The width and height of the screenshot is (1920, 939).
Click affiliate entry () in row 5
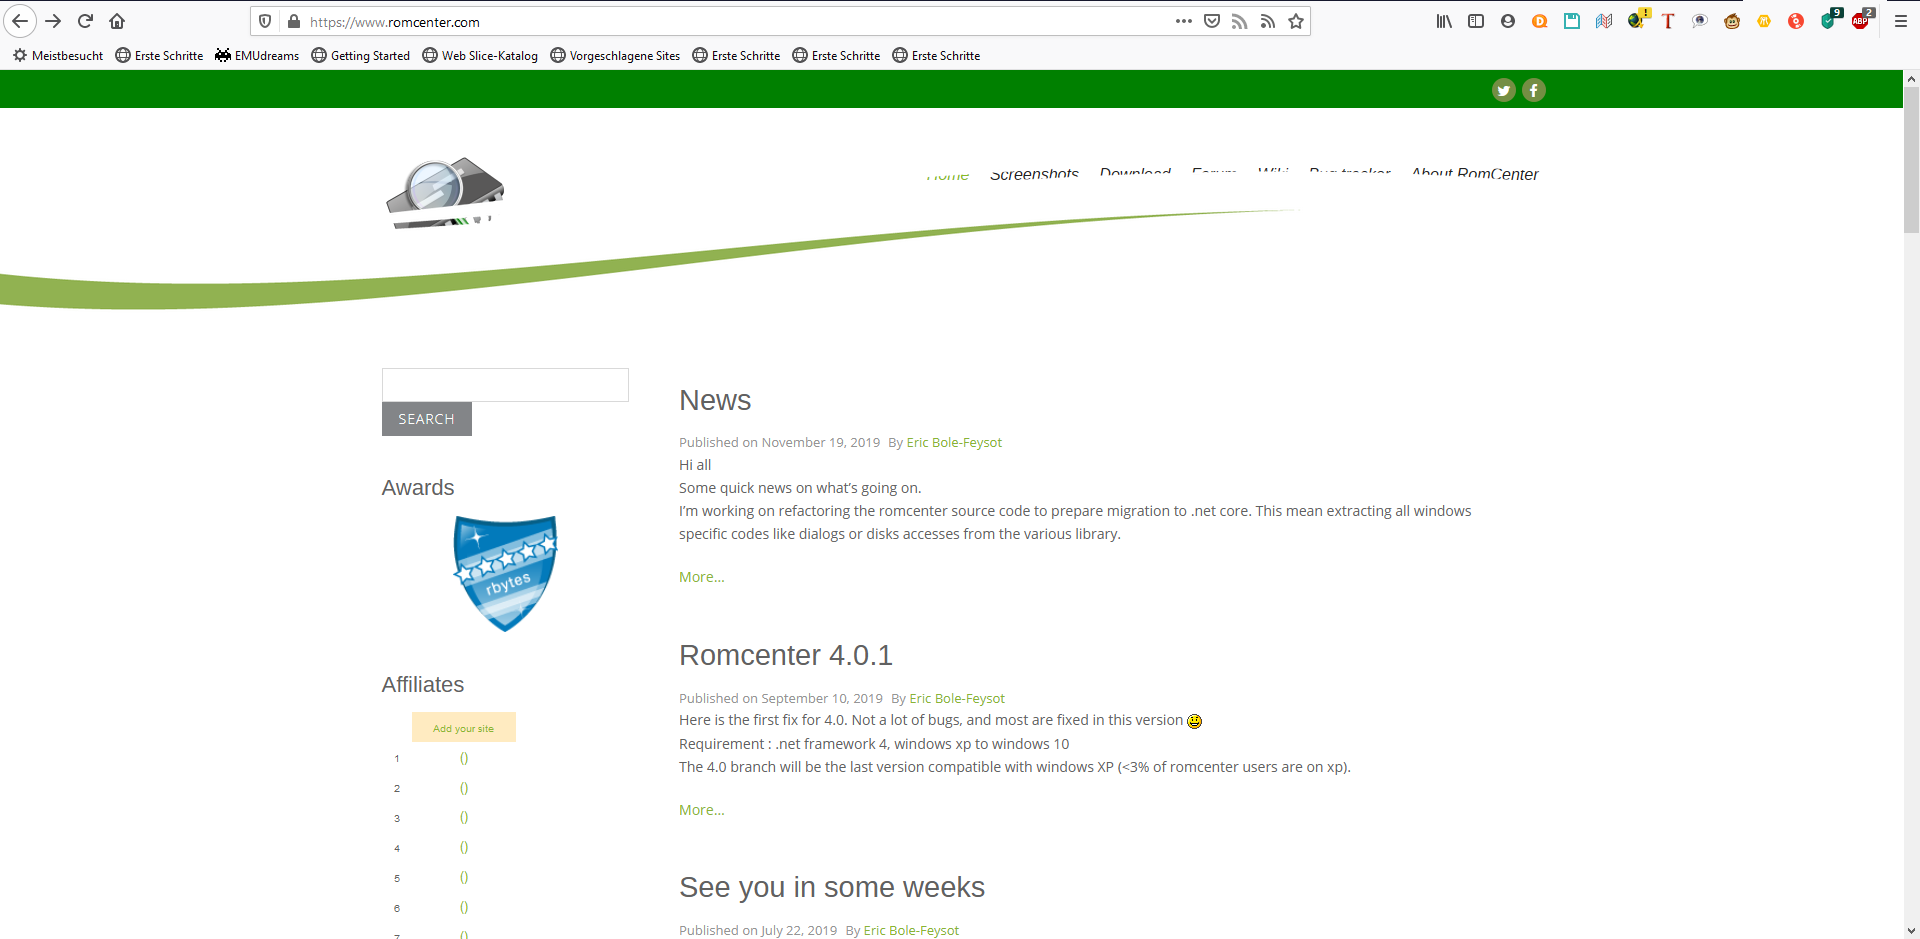tap(464, 877)
